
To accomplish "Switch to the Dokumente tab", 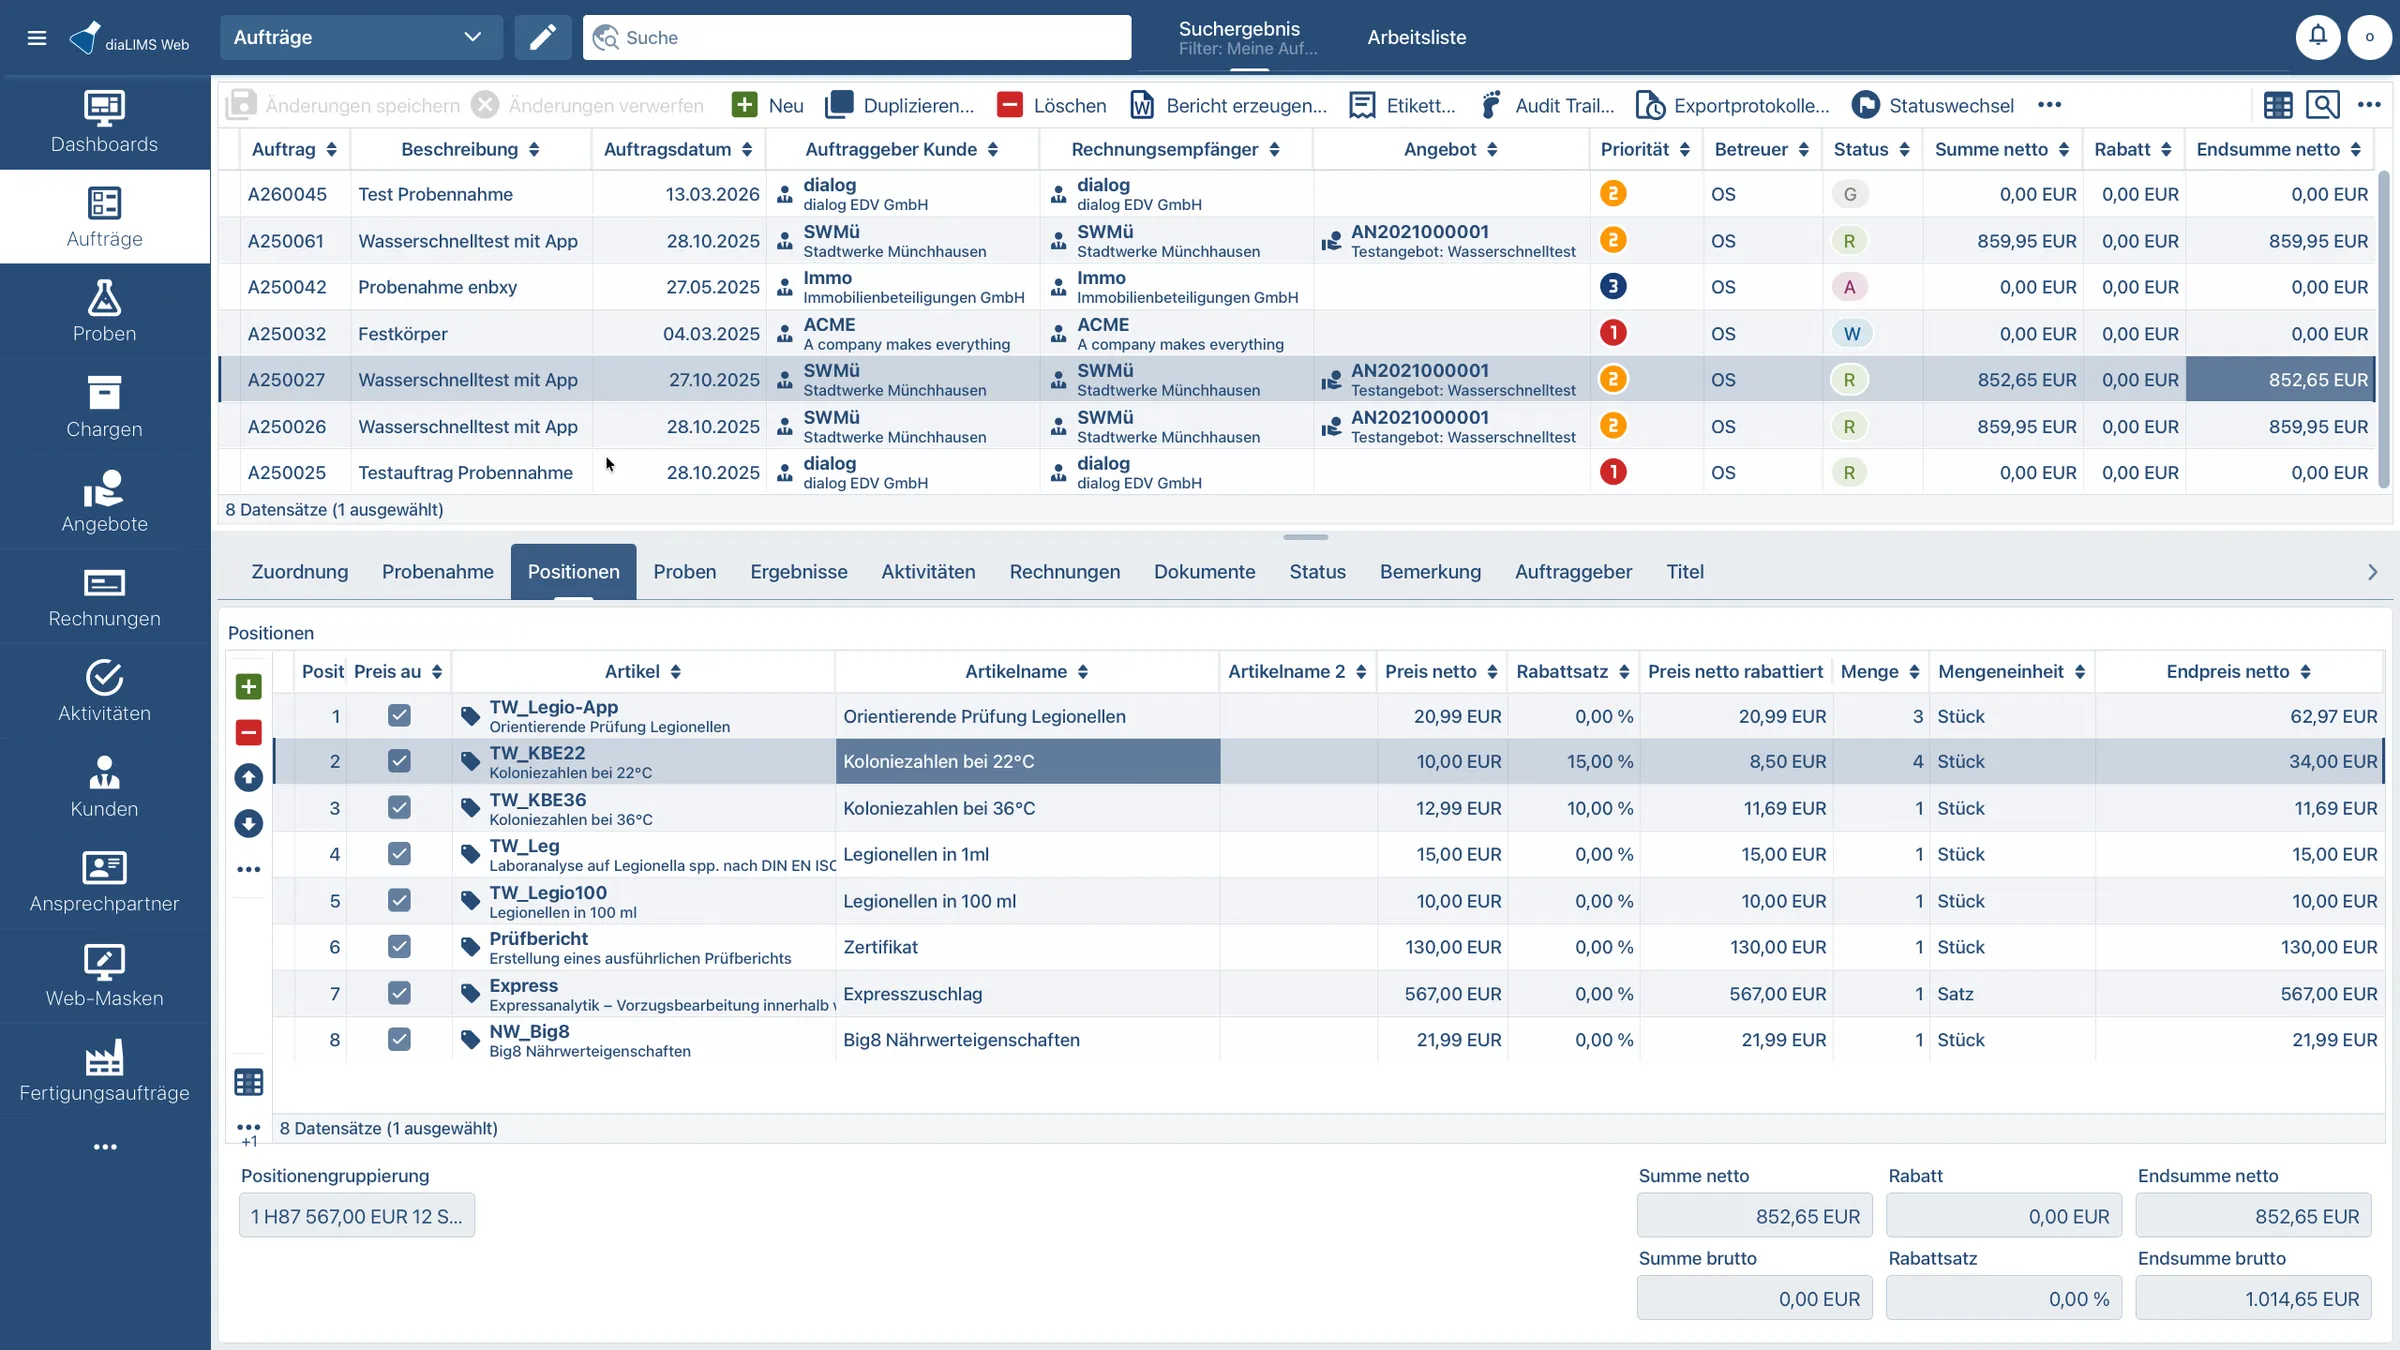I will coord(1204,572).
